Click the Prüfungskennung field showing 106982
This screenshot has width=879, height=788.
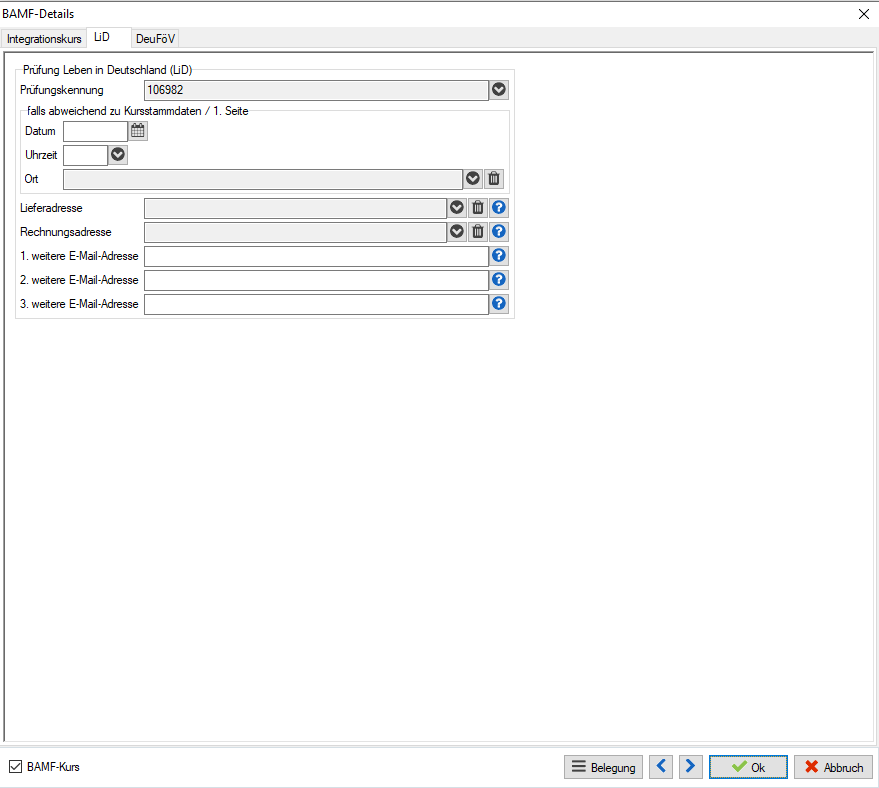[316, 90]
